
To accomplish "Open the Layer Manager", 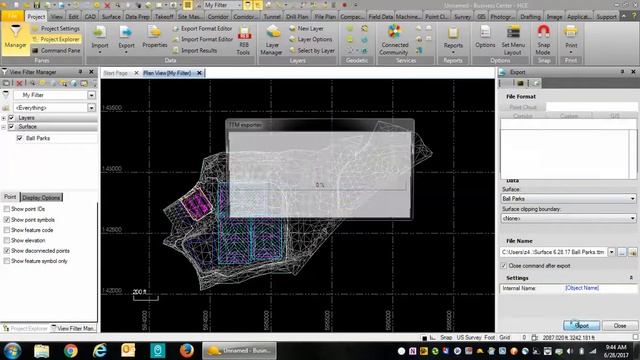I will [x=271, y=40].
